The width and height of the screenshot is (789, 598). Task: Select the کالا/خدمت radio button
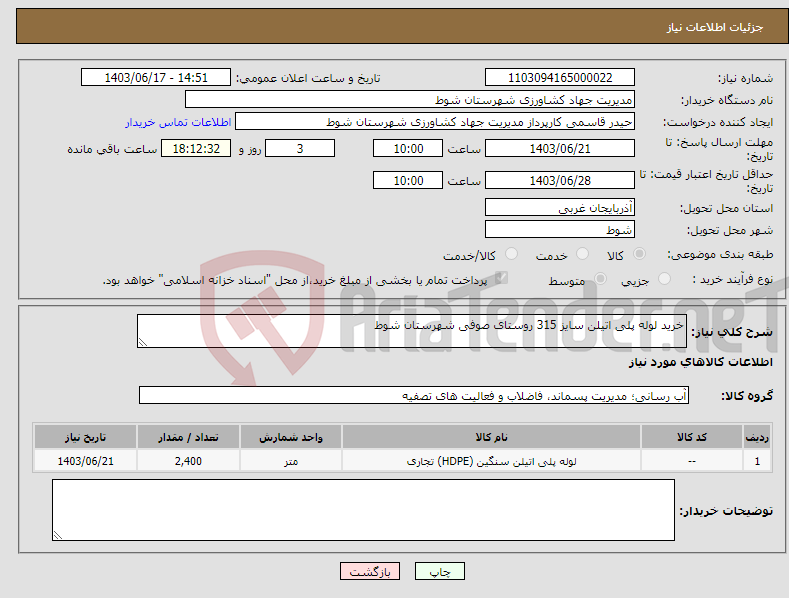pos(511,254)
